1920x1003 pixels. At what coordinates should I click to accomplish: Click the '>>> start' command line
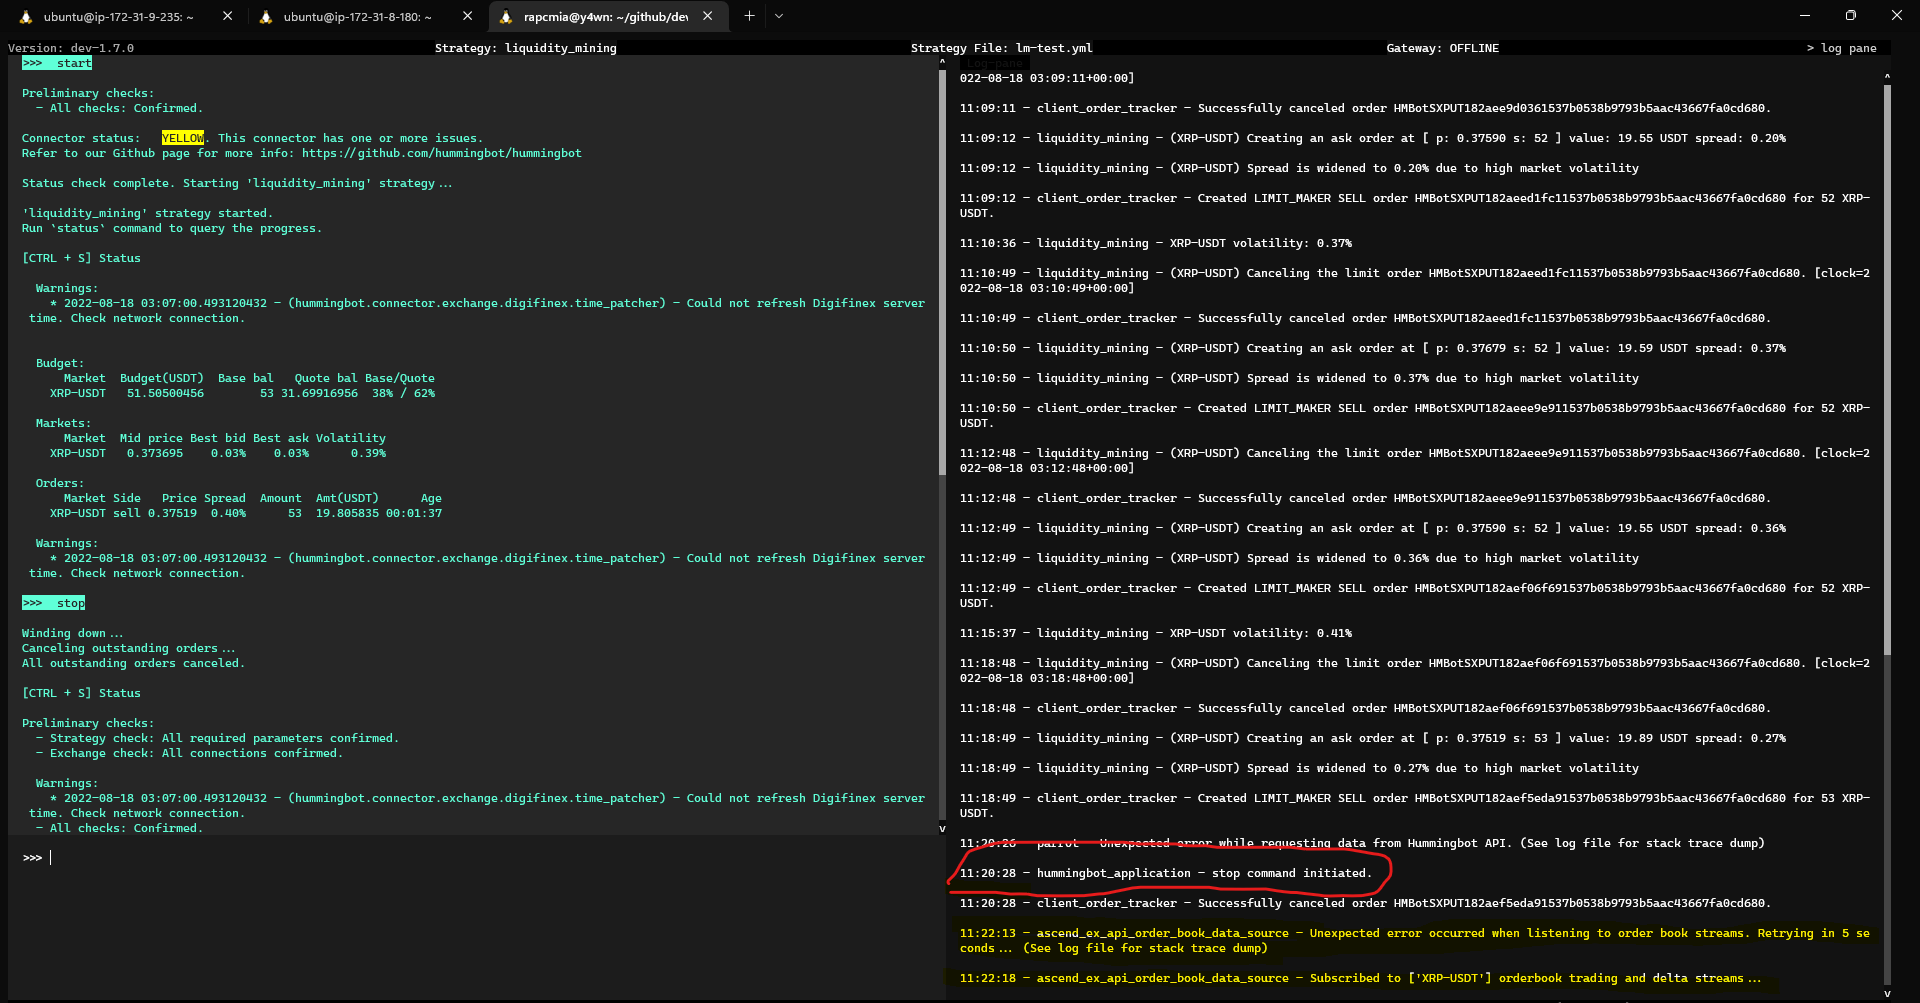[x=57, y=63]
